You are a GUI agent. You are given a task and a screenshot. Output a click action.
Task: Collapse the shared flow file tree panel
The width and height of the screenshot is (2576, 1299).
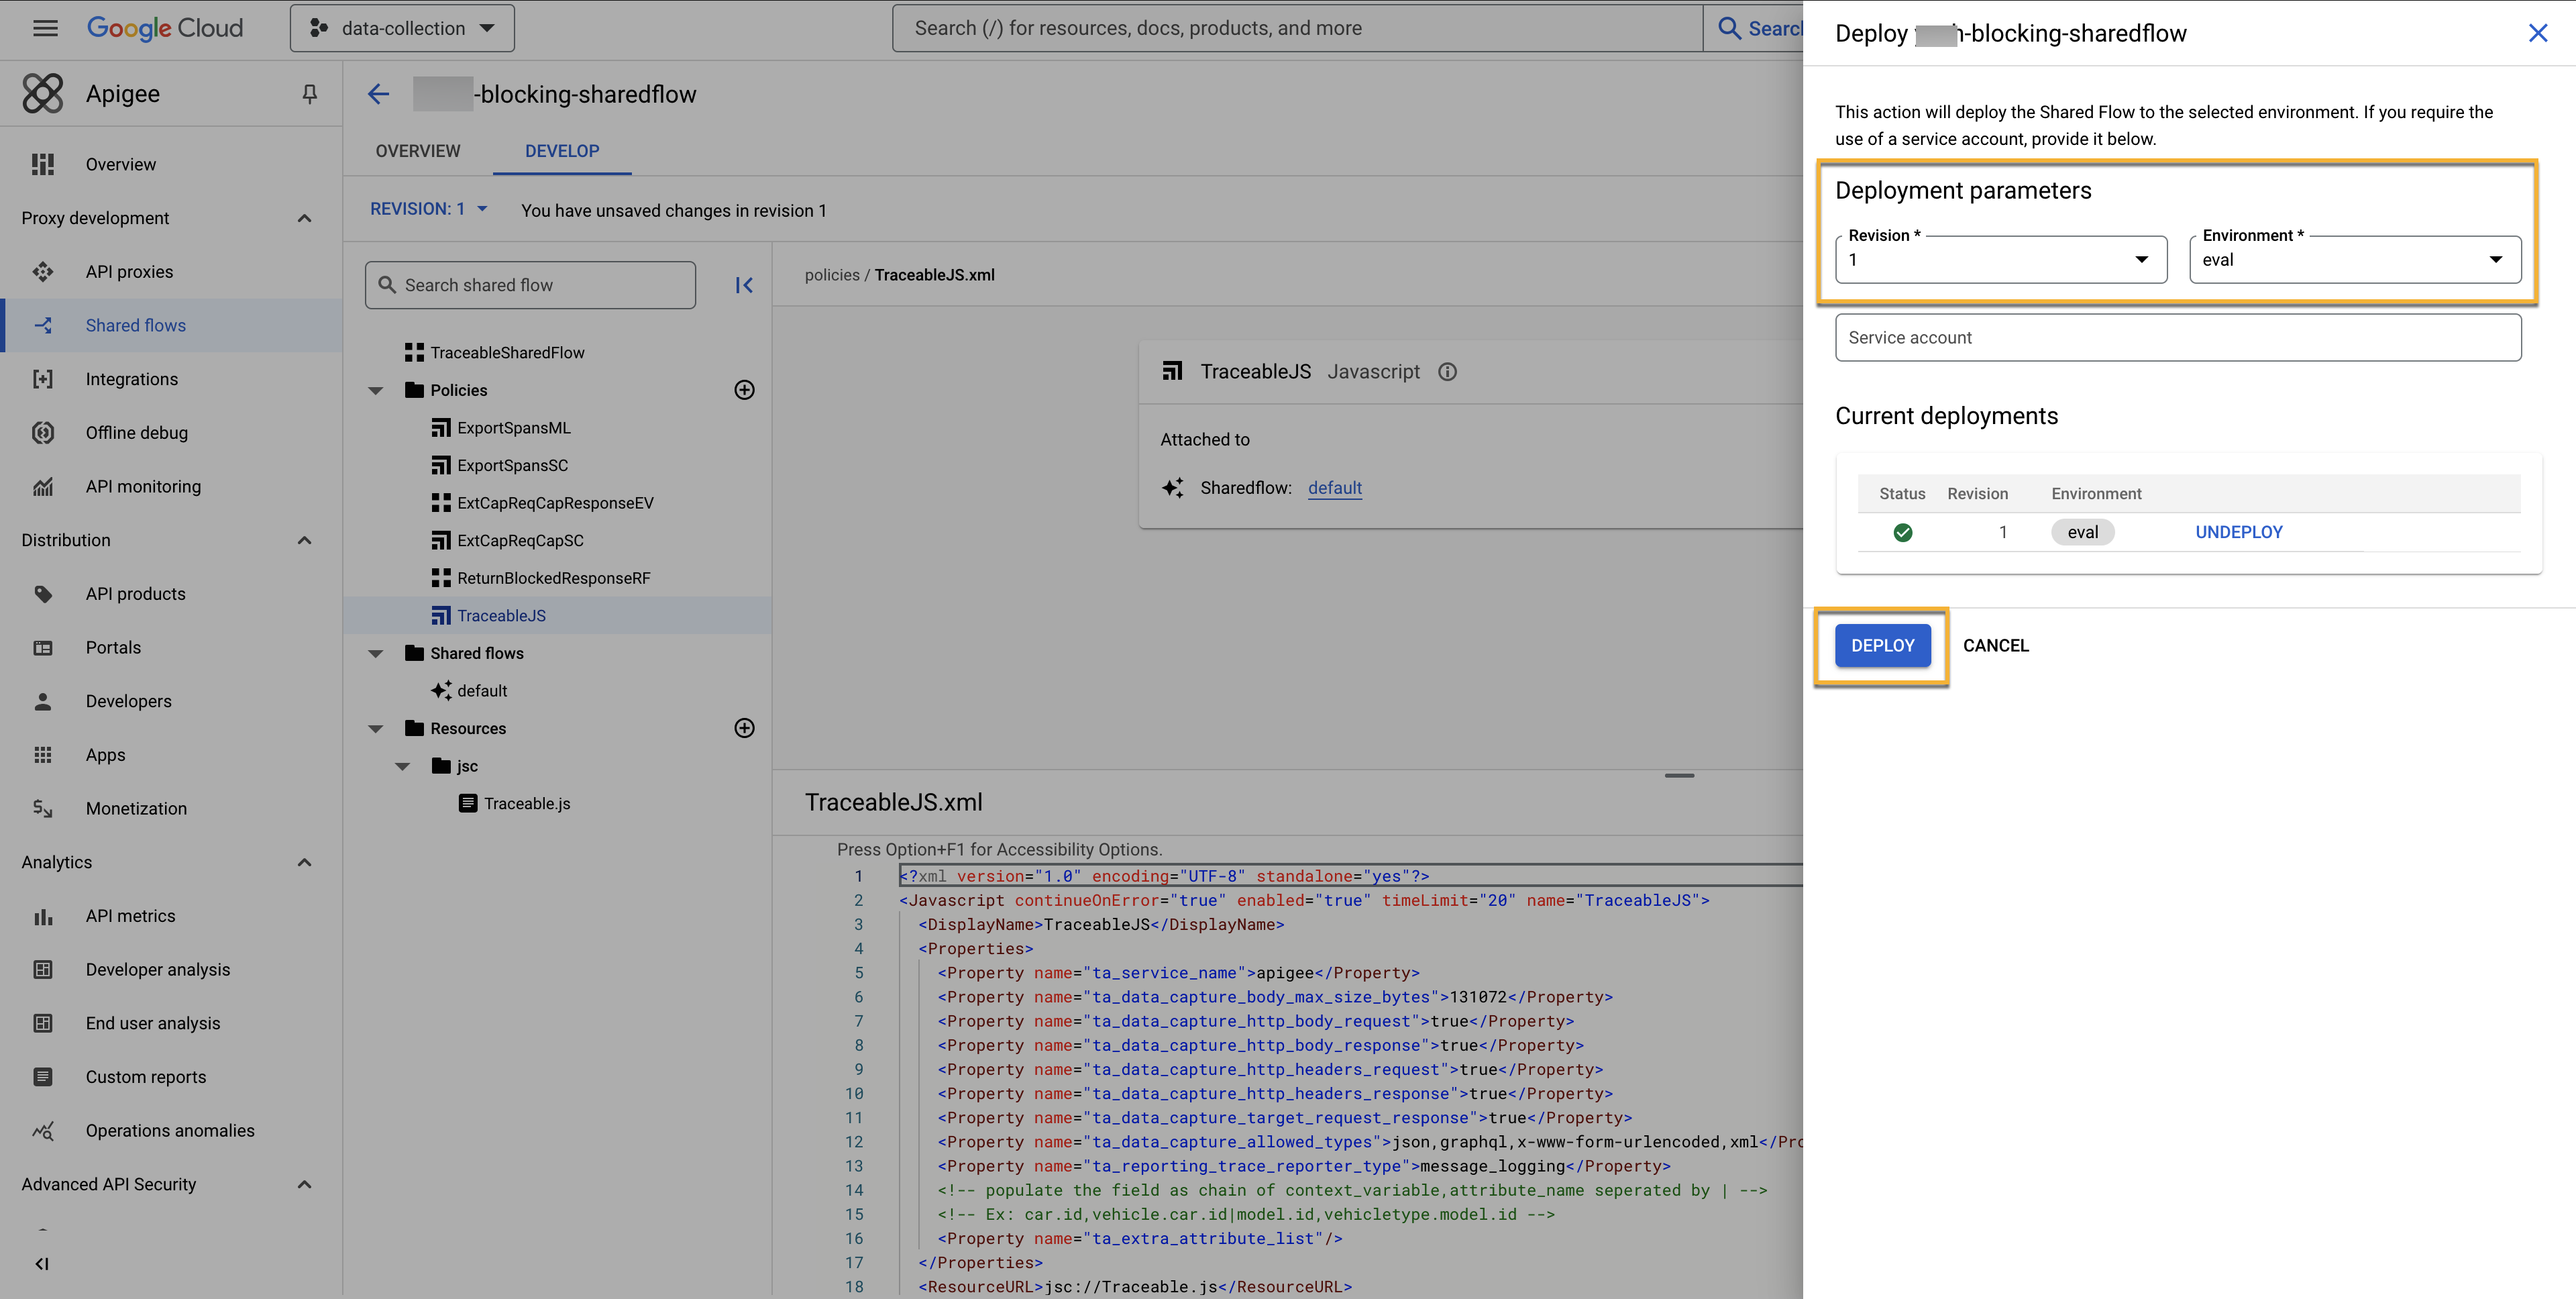click(744, 285)
